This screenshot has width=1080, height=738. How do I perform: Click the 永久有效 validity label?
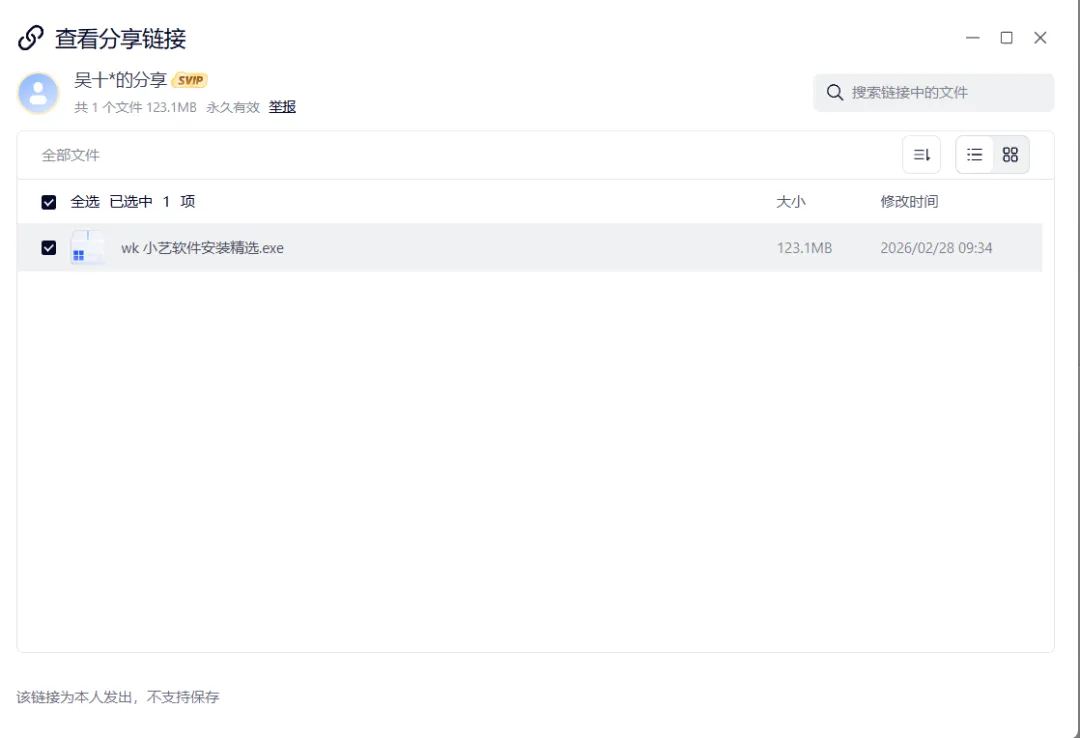[x=233, y=107]
